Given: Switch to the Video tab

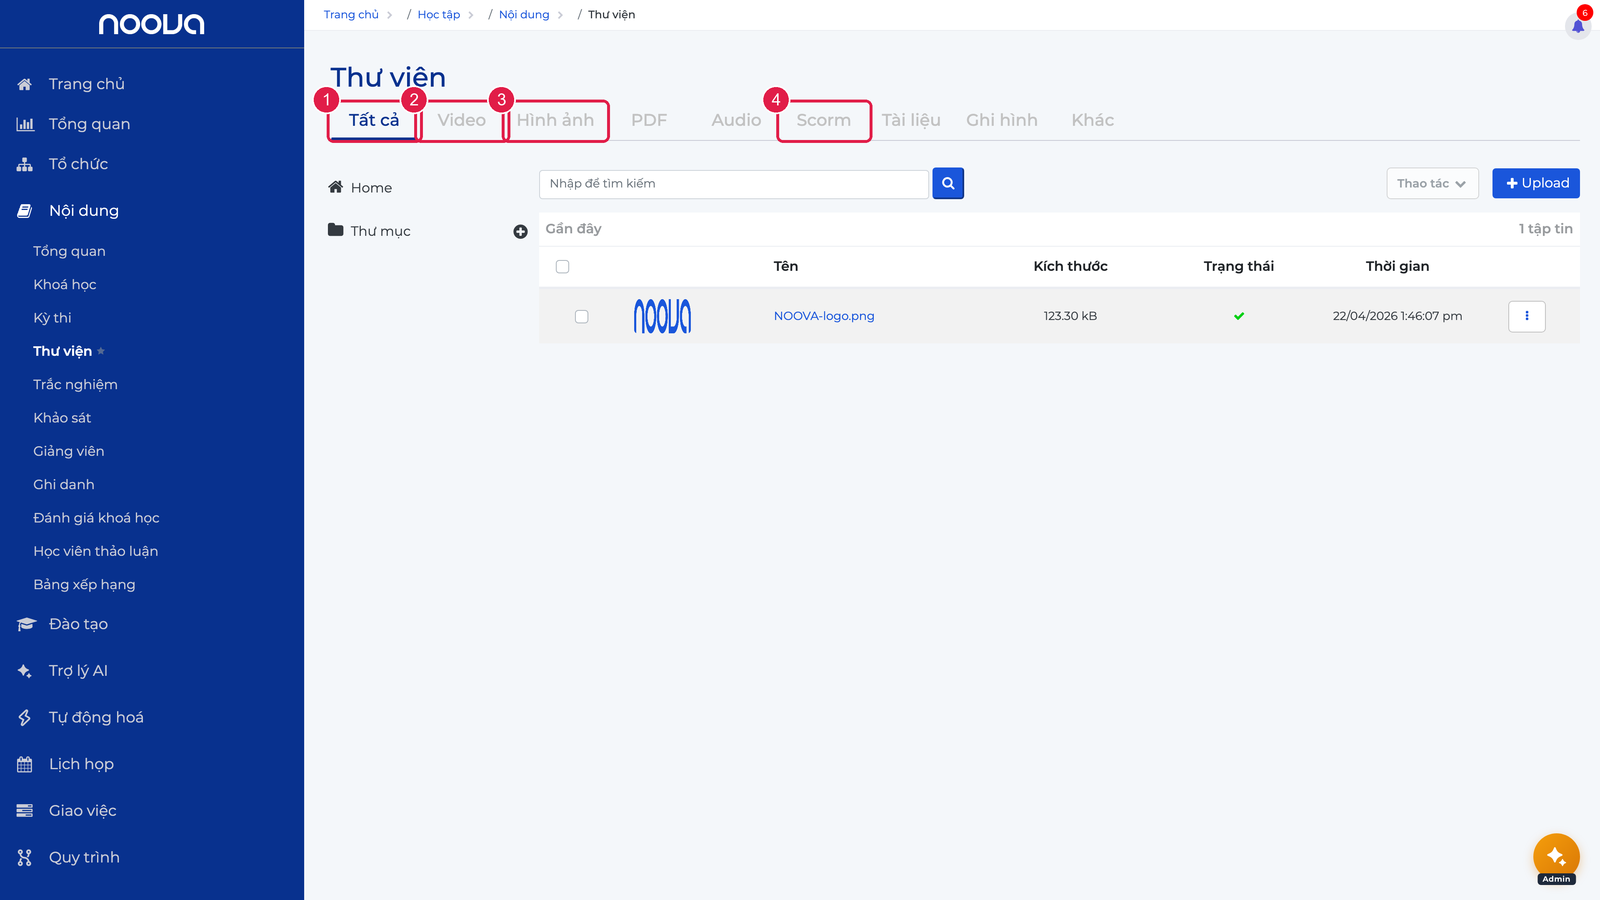Looking at the screenshot, I should (461, 120).
